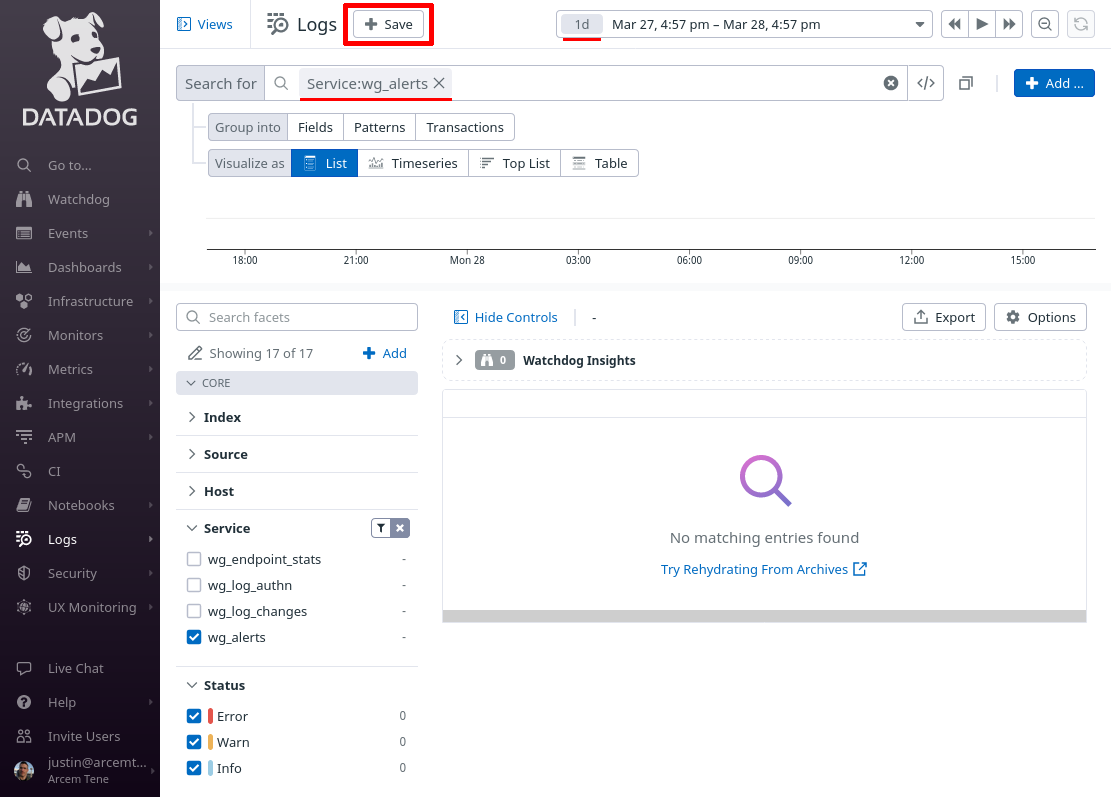Remove the Service:wg_alerts filter chip
The height and width of the screenshot is (797, 1111).
pos(439,83)
